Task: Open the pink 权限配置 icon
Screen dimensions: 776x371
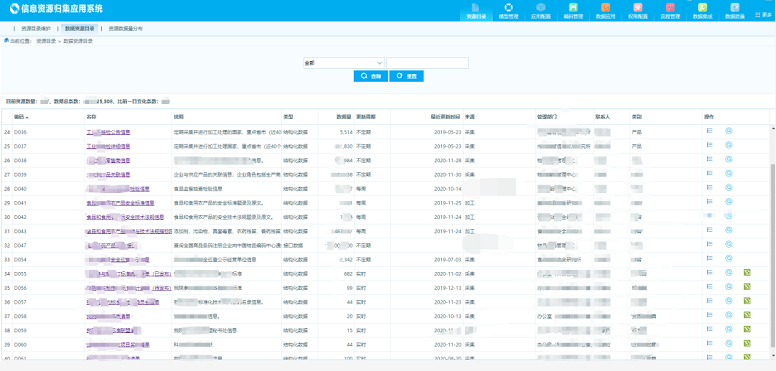Action: coord(638,7)
